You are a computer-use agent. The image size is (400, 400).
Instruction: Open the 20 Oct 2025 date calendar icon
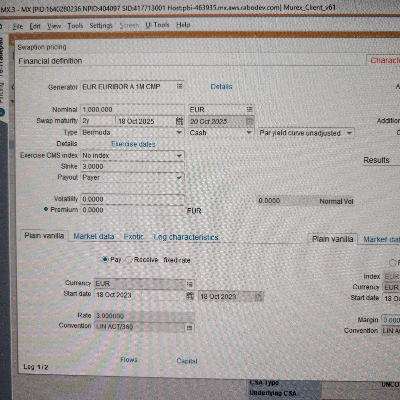250,121
